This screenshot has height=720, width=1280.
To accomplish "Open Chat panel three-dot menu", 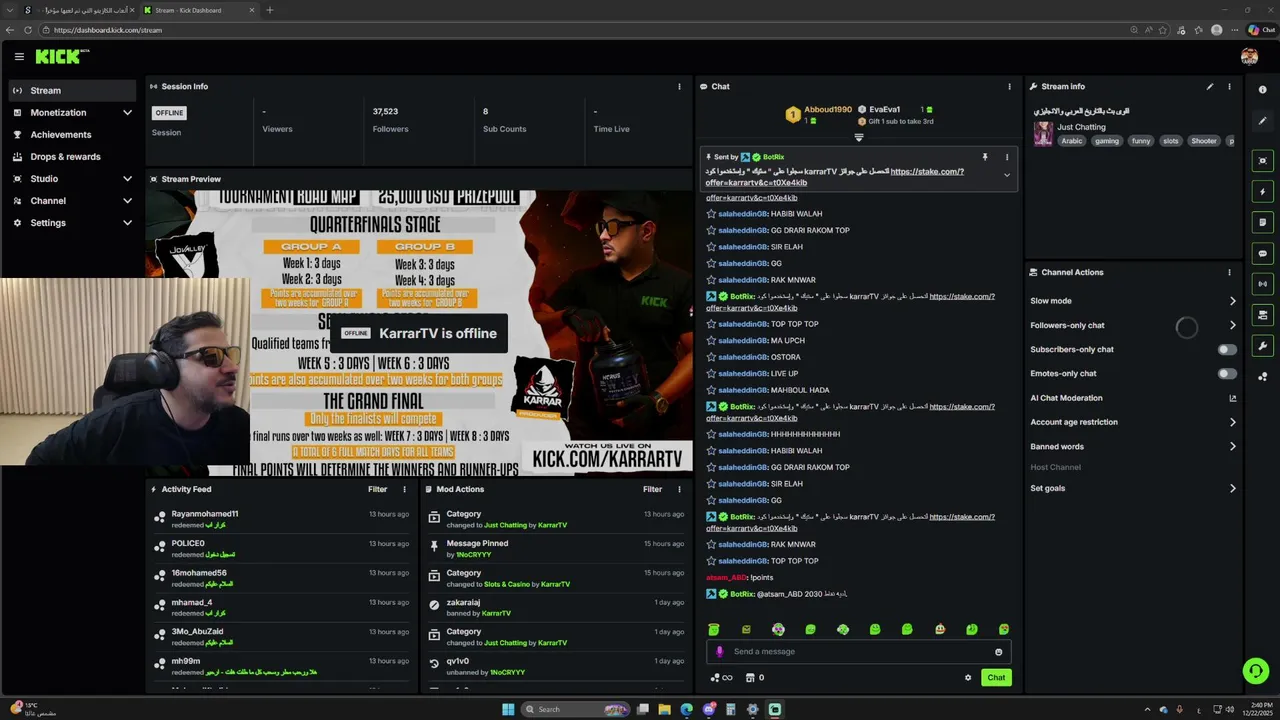I will pos(1010,87).
